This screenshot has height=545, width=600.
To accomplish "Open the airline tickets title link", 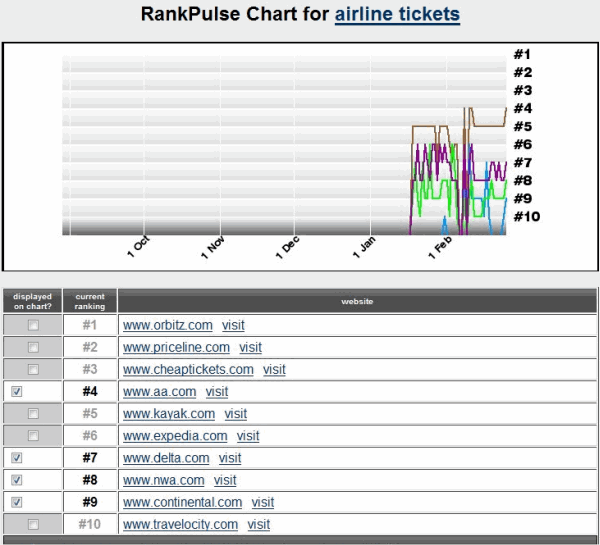I will 397,15.
